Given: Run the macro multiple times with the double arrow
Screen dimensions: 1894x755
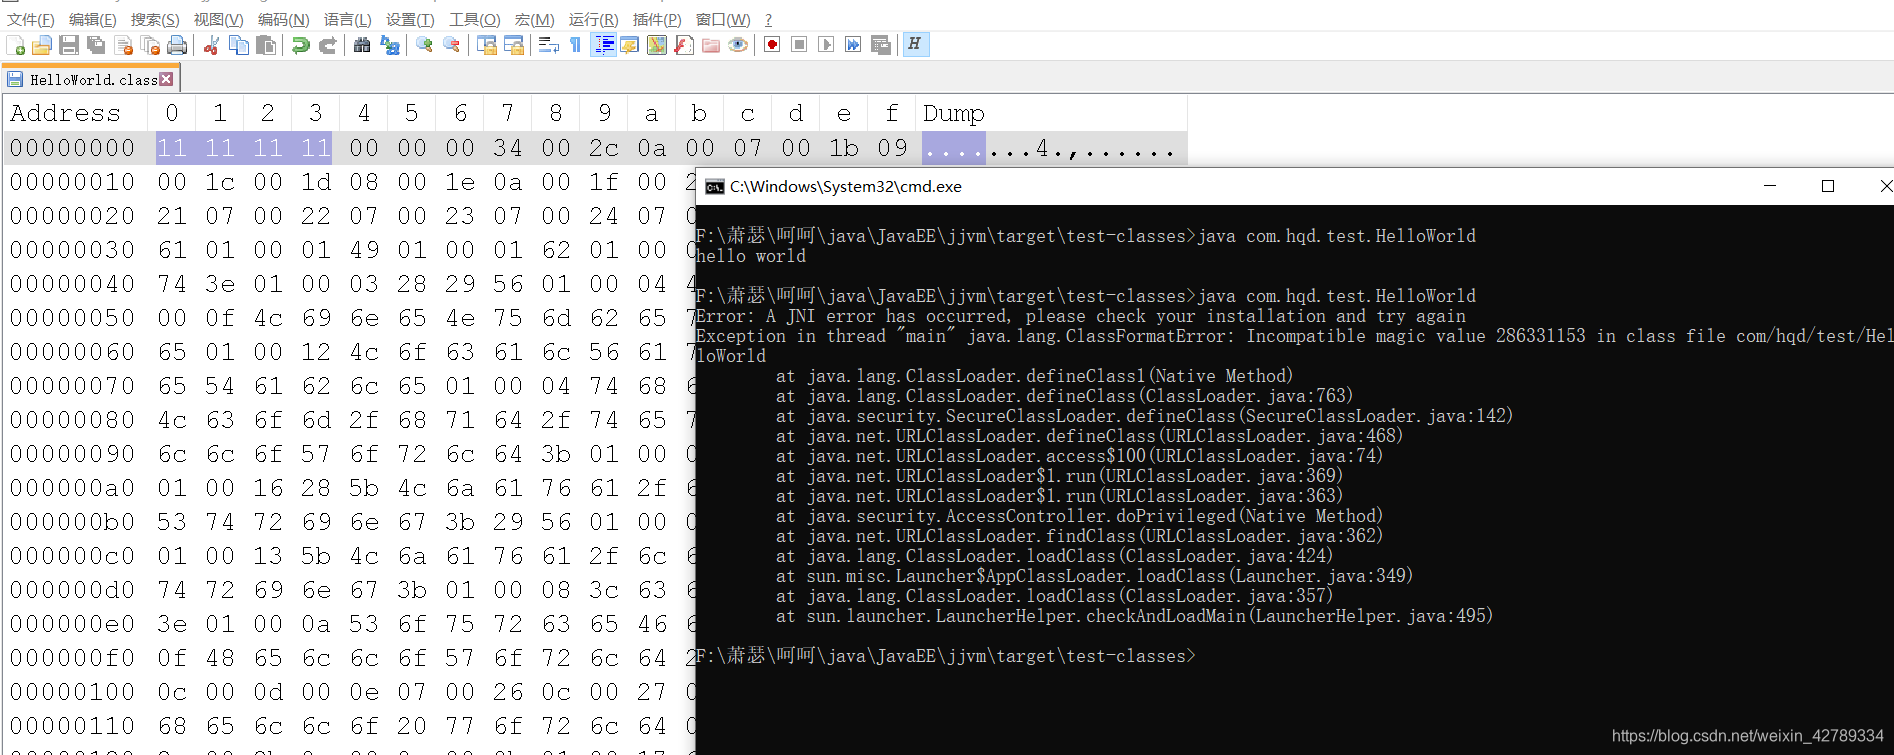Looking at the screenshot, I should (x=853, y=45).
